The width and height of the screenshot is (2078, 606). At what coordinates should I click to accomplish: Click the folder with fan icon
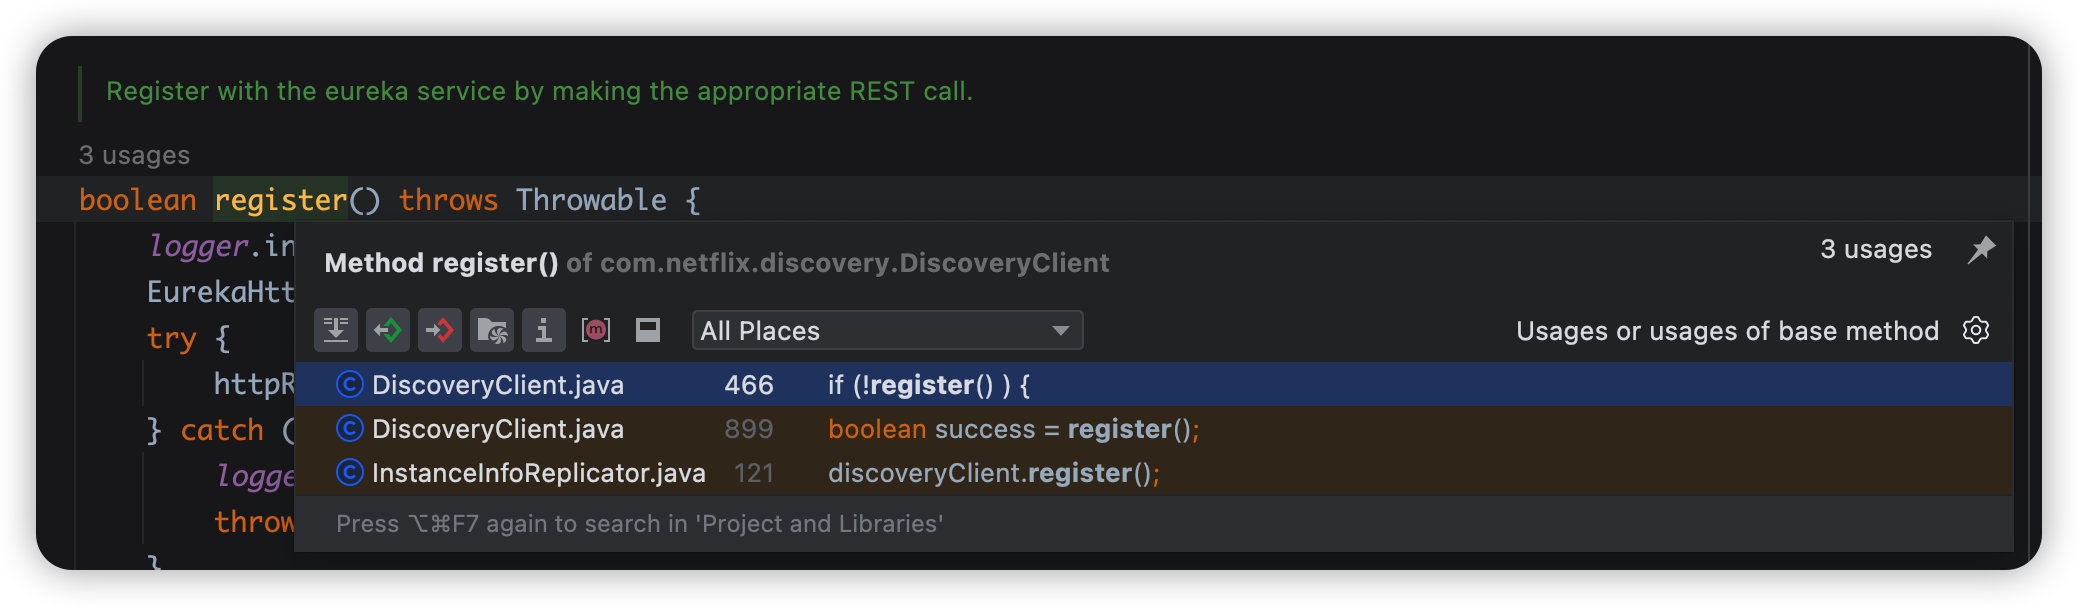click(x=492, y=330)
